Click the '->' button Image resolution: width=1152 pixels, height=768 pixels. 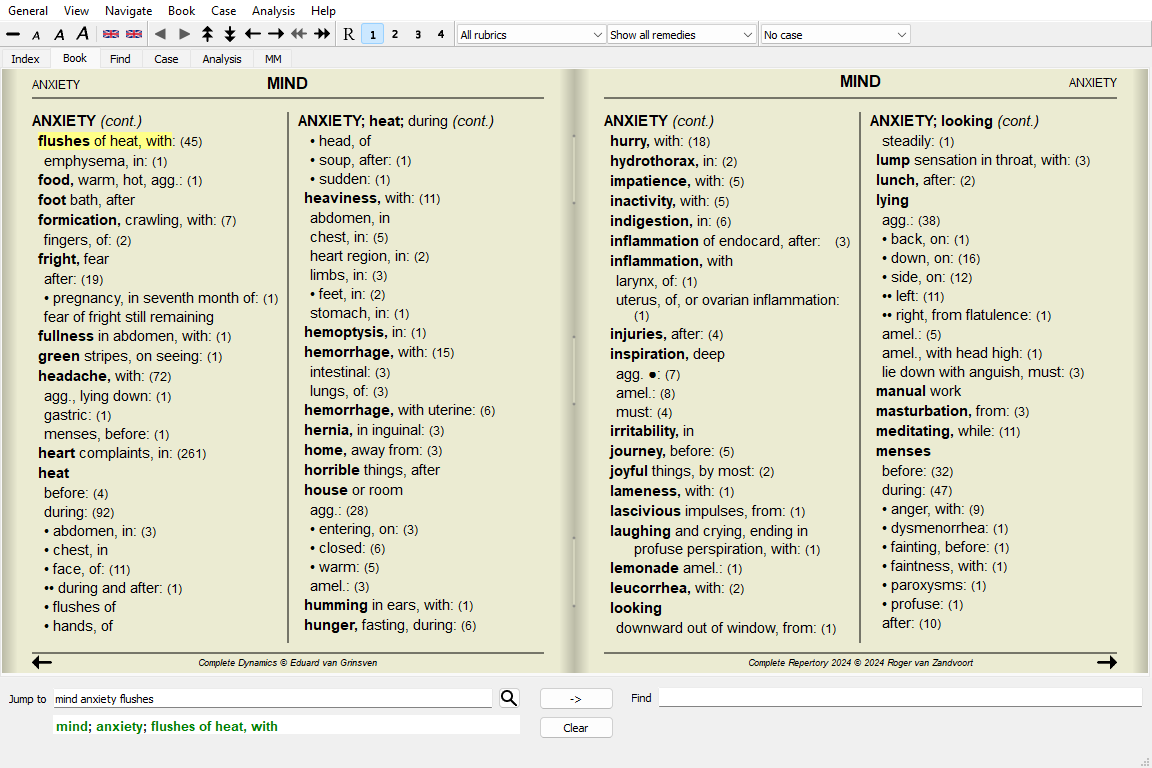[x=576, y=699]
